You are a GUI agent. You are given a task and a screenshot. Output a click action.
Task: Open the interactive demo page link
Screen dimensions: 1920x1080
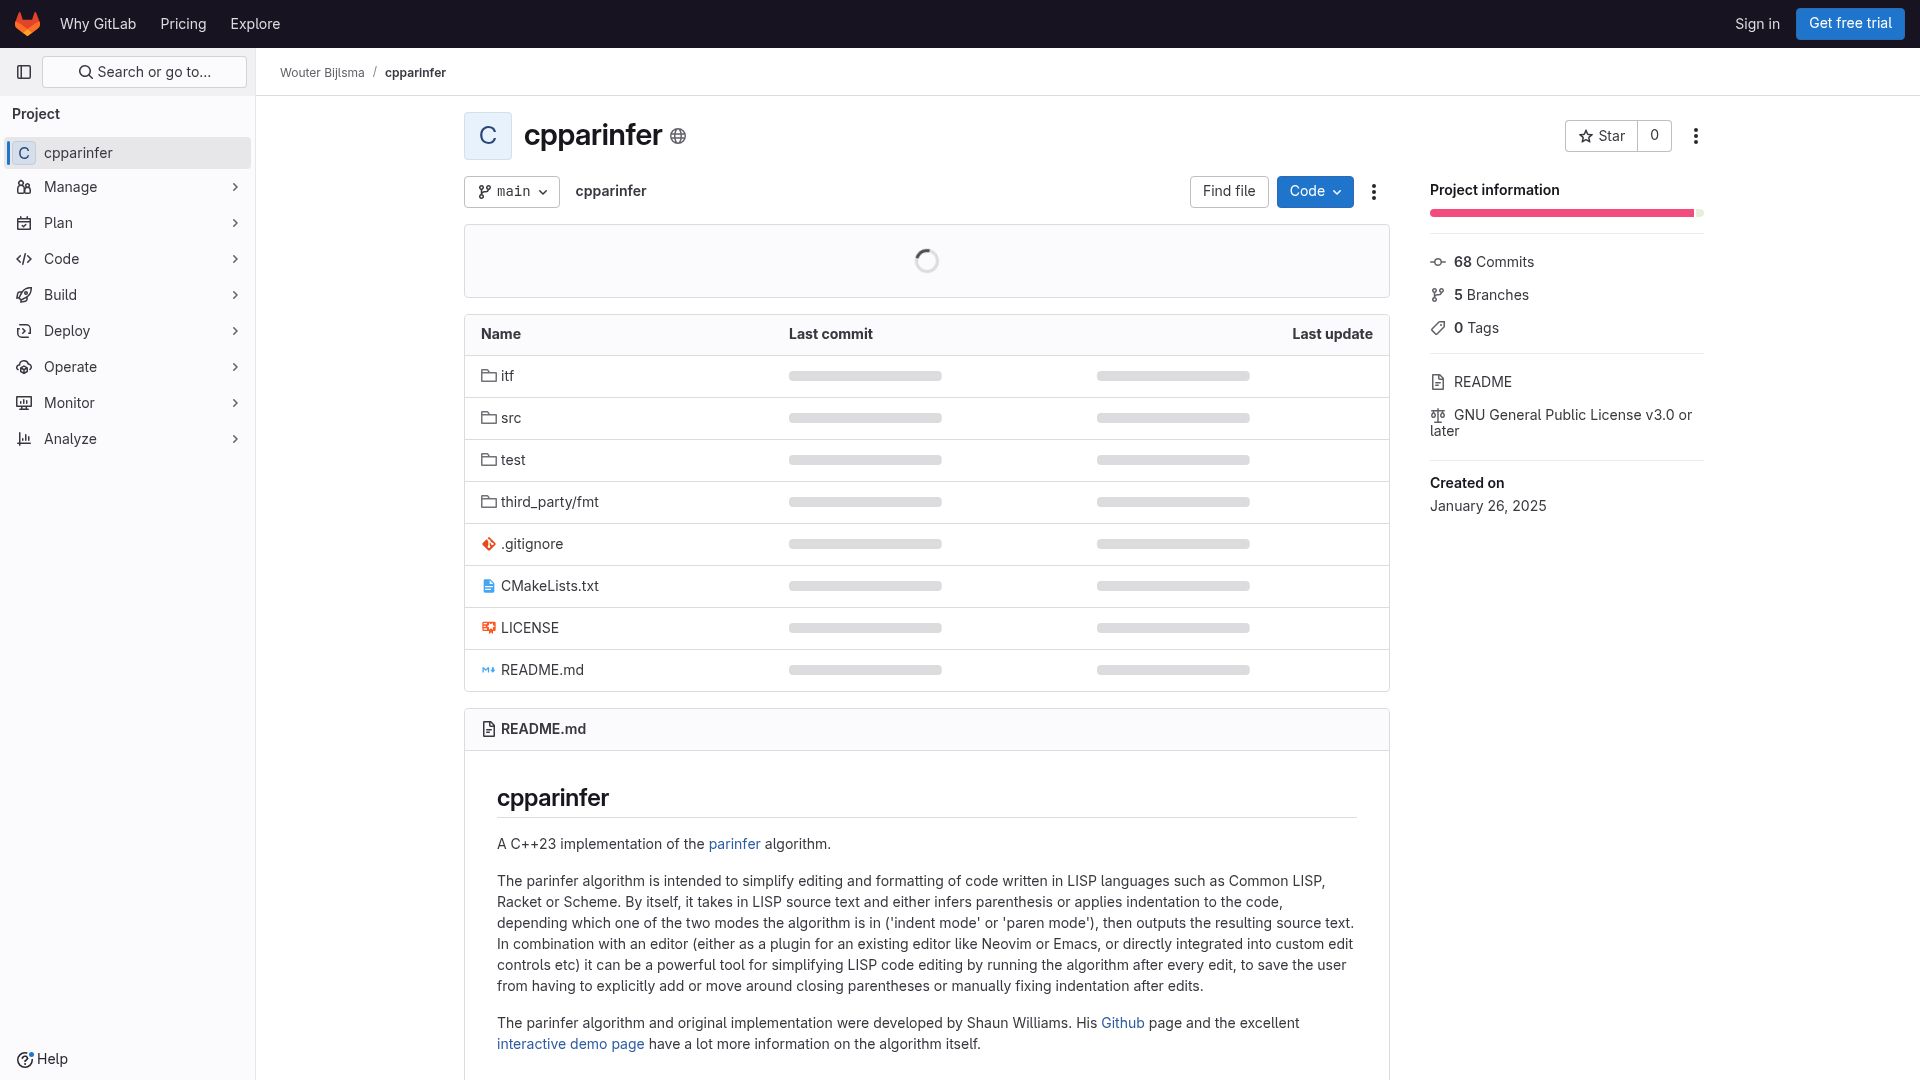[570, 1044]
